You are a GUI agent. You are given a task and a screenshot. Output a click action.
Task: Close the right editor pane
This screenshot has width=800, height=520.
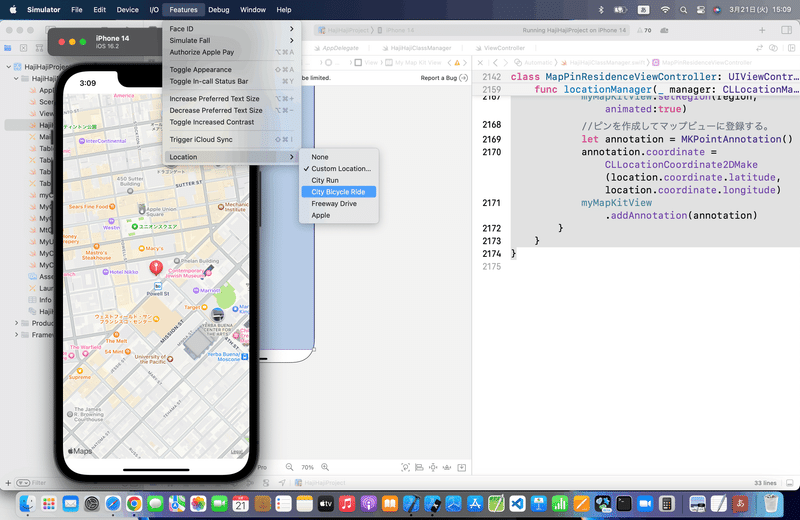coord(480,63)
